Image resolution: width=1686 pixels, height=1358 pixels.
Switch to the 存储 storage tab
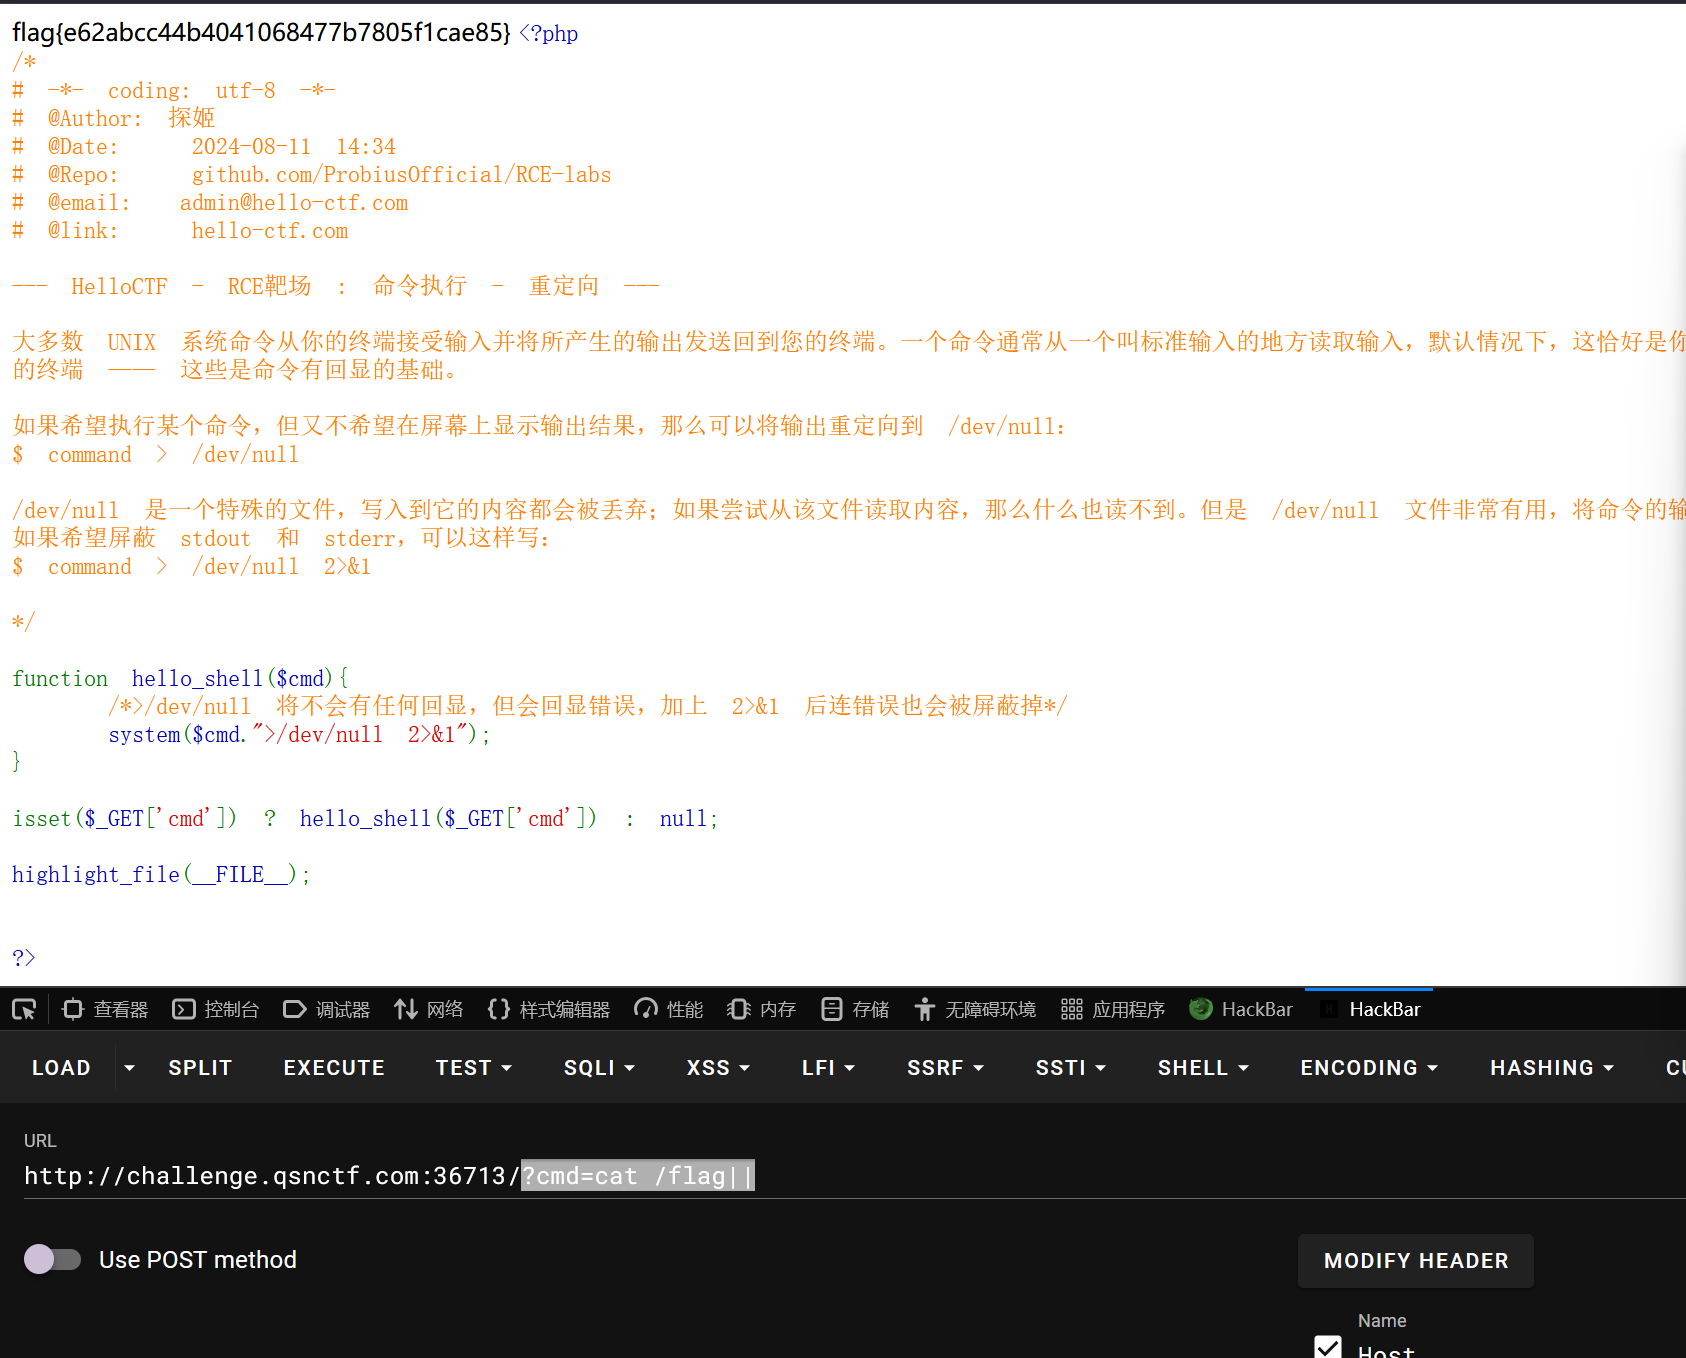coord(854,1009)
